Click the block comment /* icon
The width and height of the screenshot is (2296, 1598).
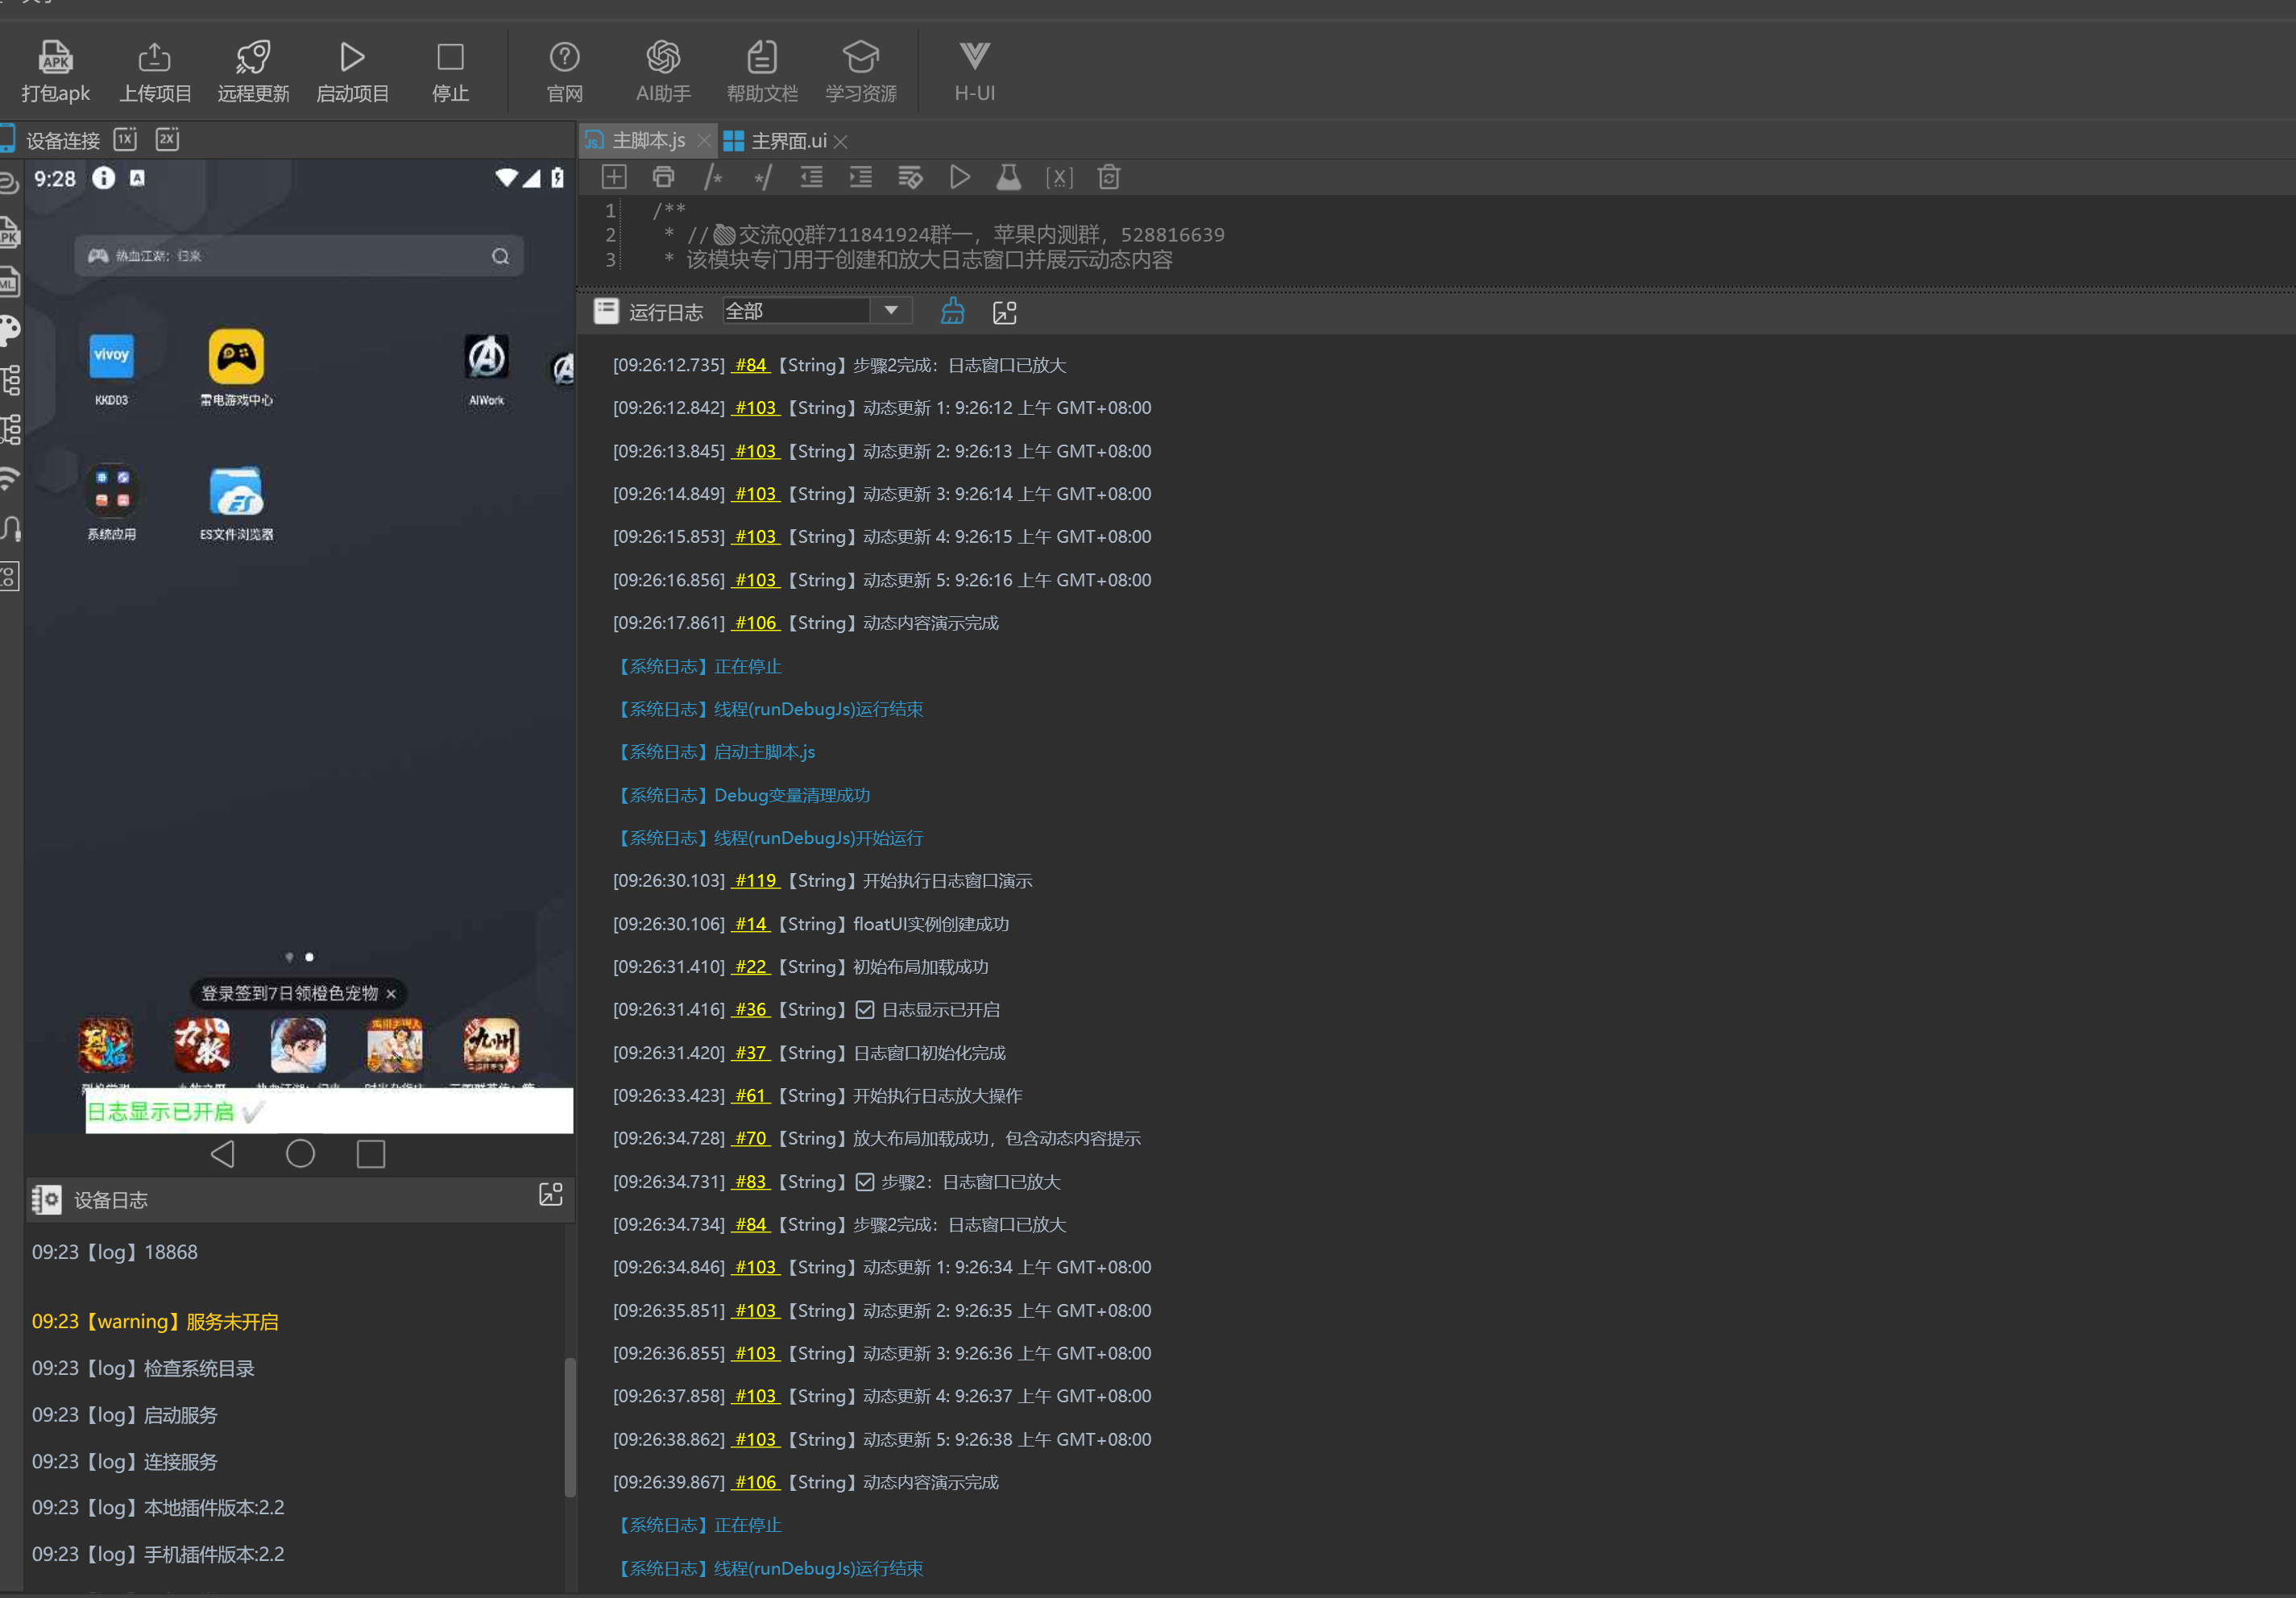coord(713,178)
